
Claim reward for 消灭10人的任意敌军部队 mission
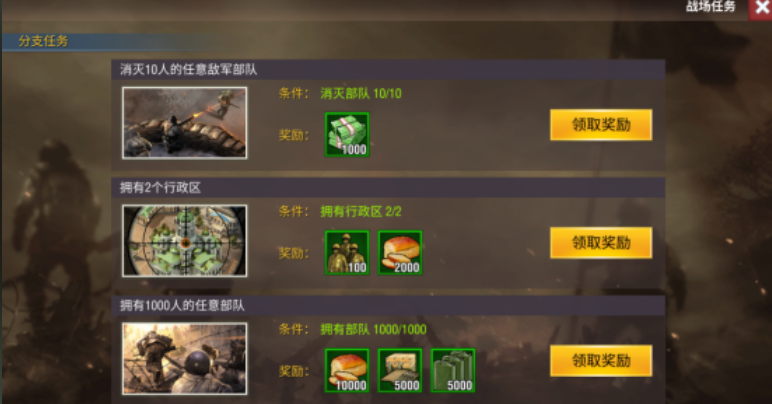[x=601, y=125]
